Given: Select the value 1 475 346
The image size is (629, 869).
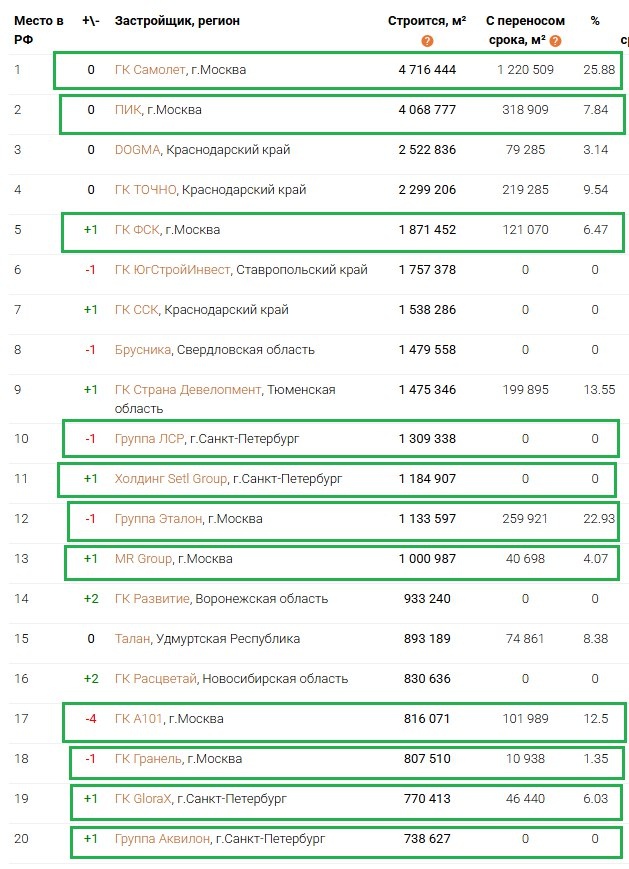Looking at the screenshot, I should 427,390.
